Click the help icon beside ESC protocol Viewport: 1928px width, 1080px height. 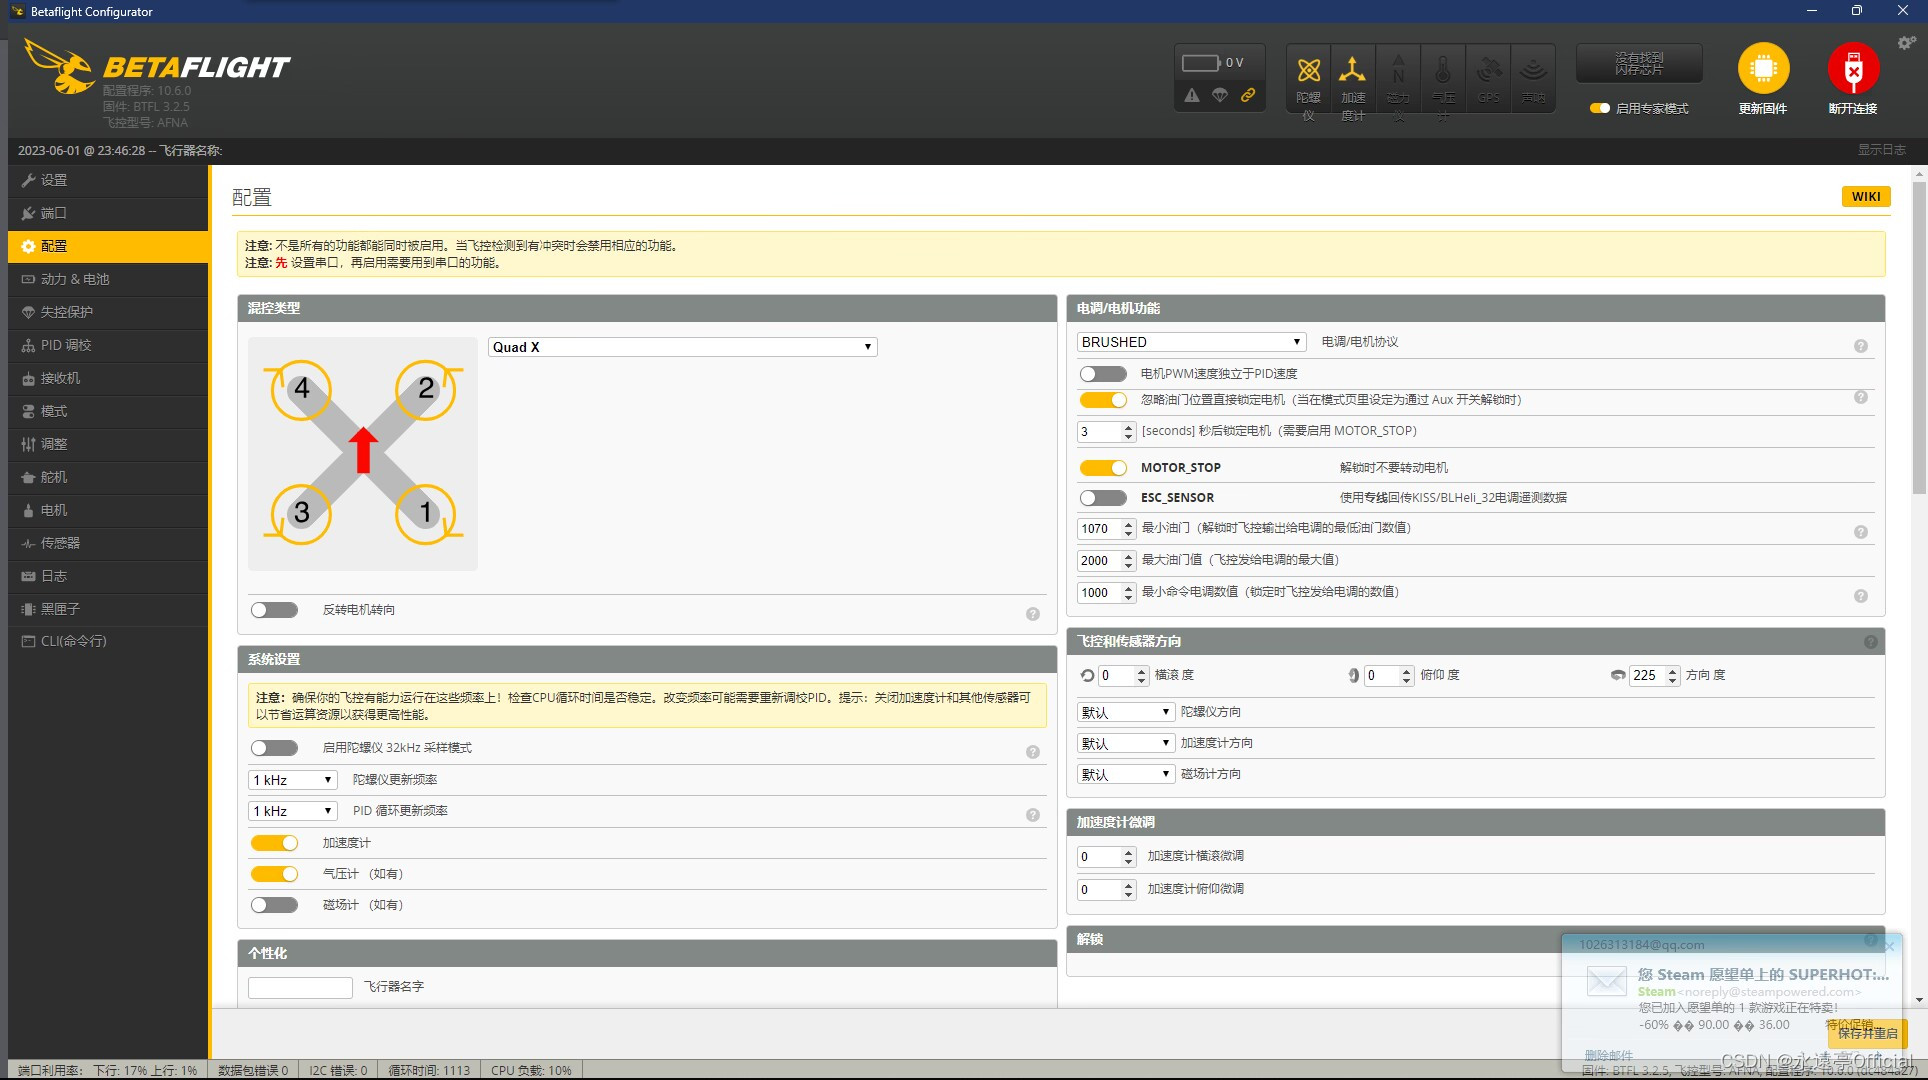(1860, 346)
